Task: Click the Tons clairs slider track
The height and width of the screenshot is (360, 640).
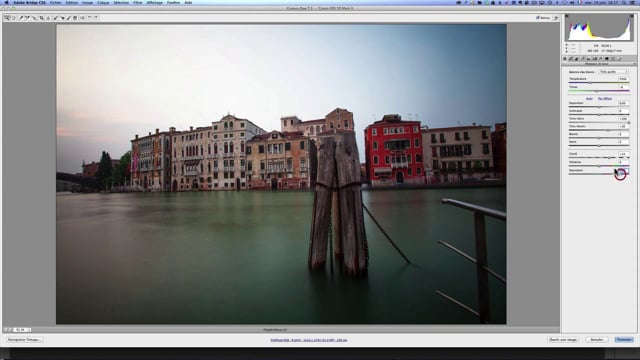Action: click(599, 122)
